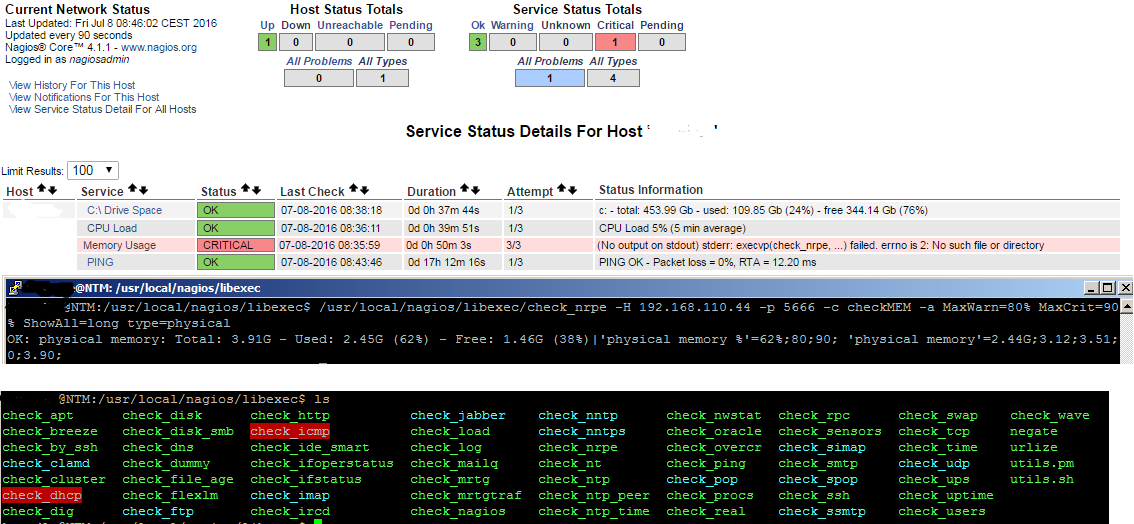Sort Duration column descending arrow
1134x524 pixels.
pyautogui.click(x=476, y=190)
